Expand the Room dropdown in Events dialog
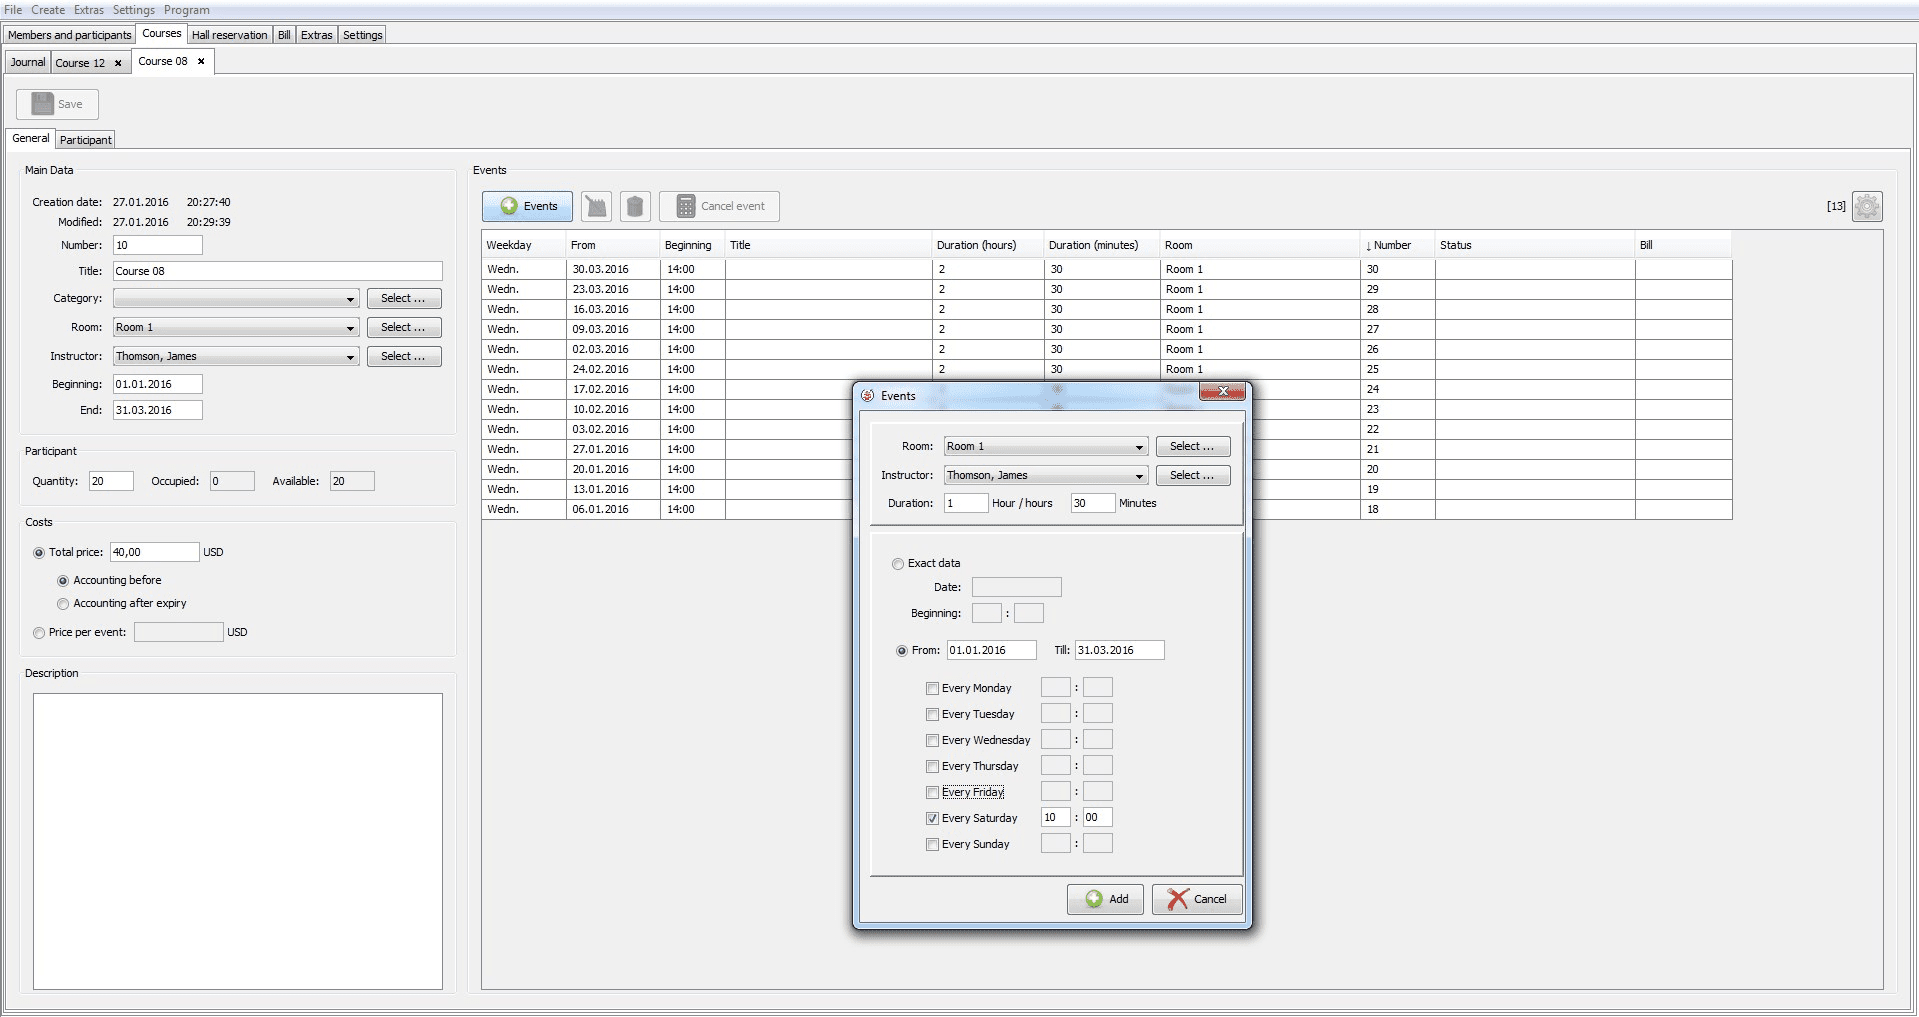The height and width of the screenshot is (1017, 1919). click(1139, 447)
